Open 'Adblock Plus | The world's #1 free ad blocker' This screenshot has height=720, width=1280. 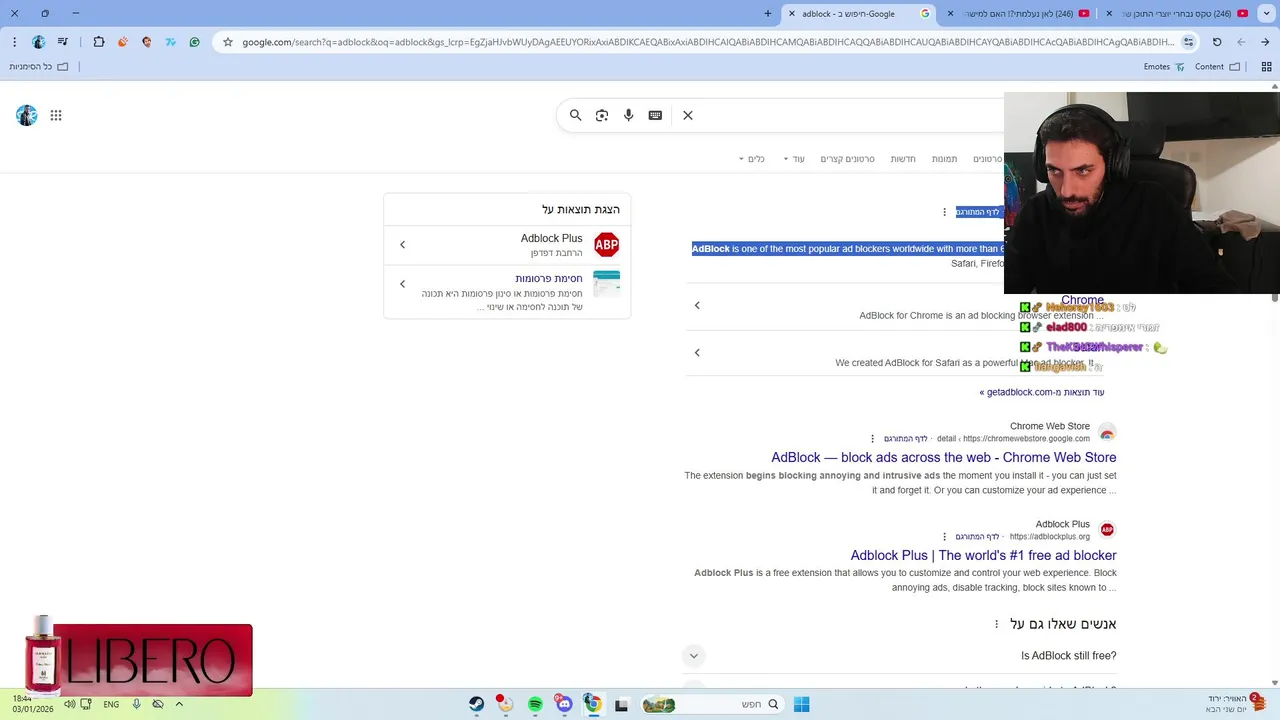(x=983, y=556)
